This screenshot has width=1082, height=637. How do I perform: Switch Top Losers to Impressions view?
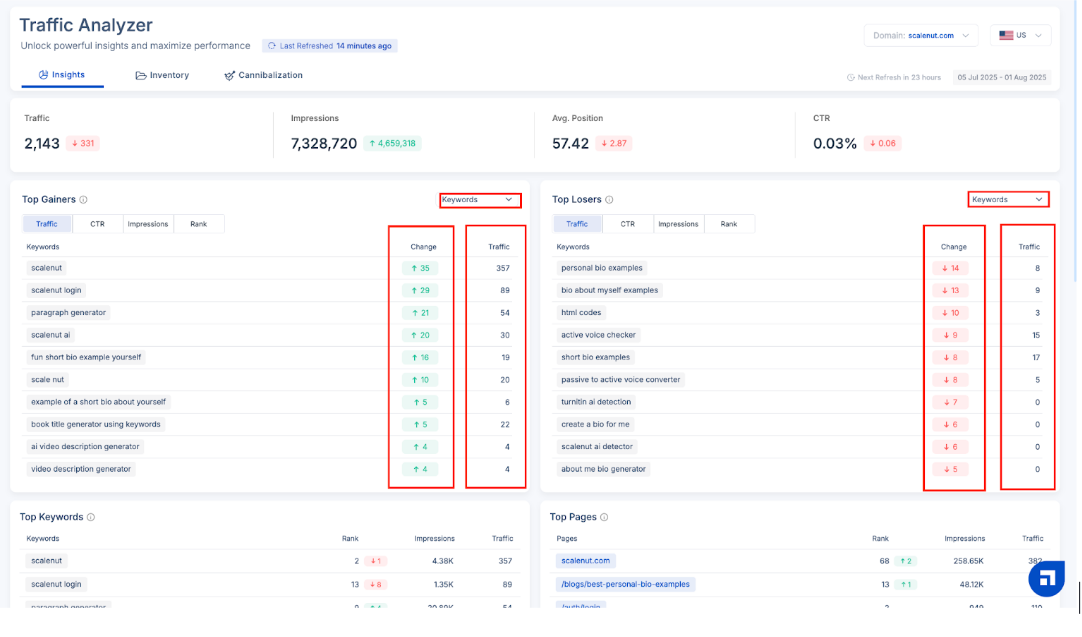coord(678,224)
